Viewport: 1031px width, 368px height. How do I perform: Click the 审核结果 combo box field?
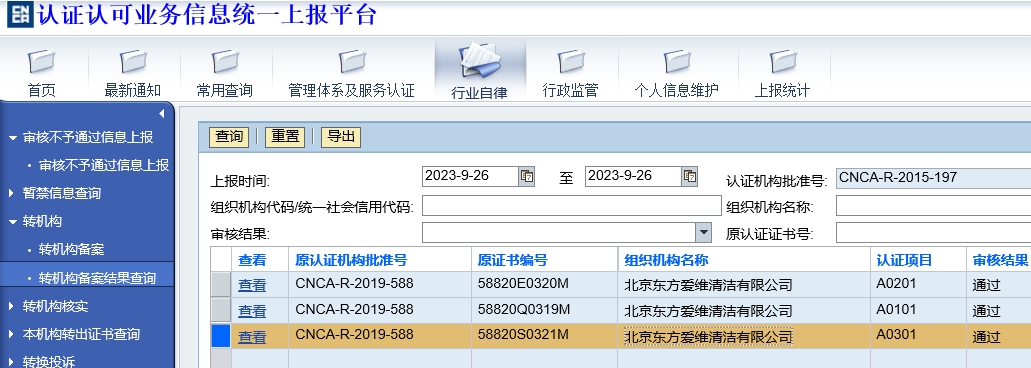(559, 233)
